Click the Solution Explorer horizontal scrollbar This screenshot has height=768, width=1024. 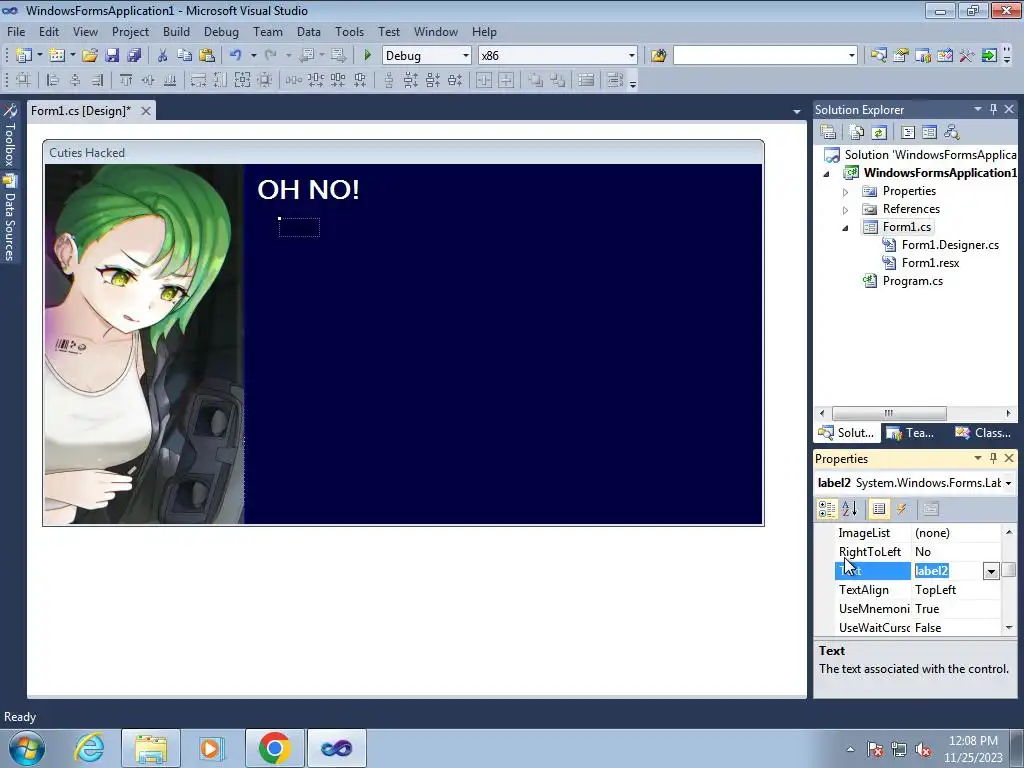point(888,413)
